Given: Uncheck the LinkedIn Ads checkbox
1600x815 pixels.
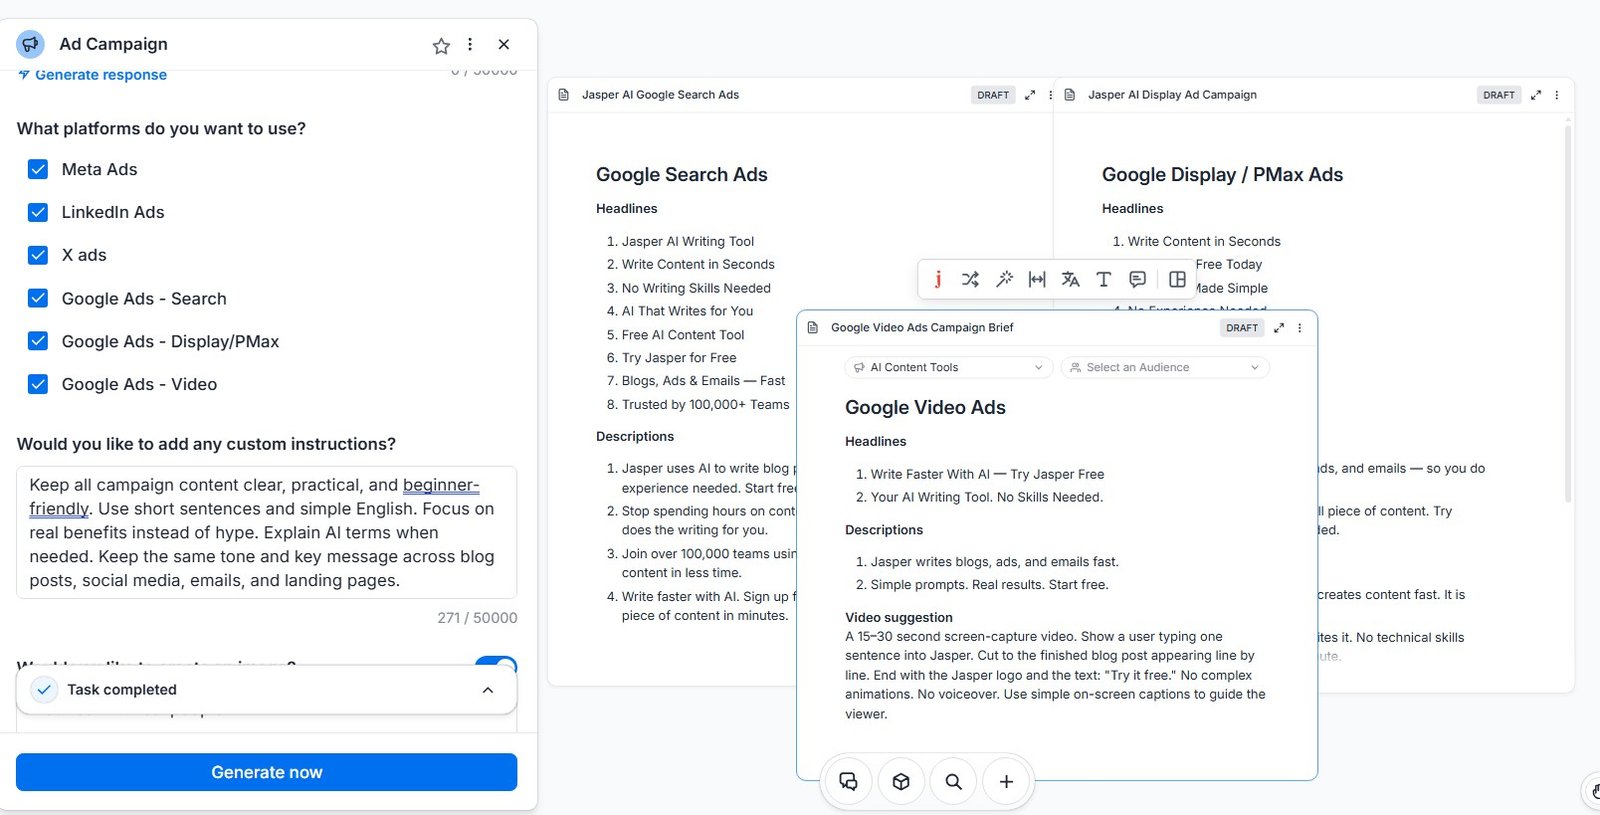Looking at the screenshot, I should pyautogui.click(x=38, y=212).
